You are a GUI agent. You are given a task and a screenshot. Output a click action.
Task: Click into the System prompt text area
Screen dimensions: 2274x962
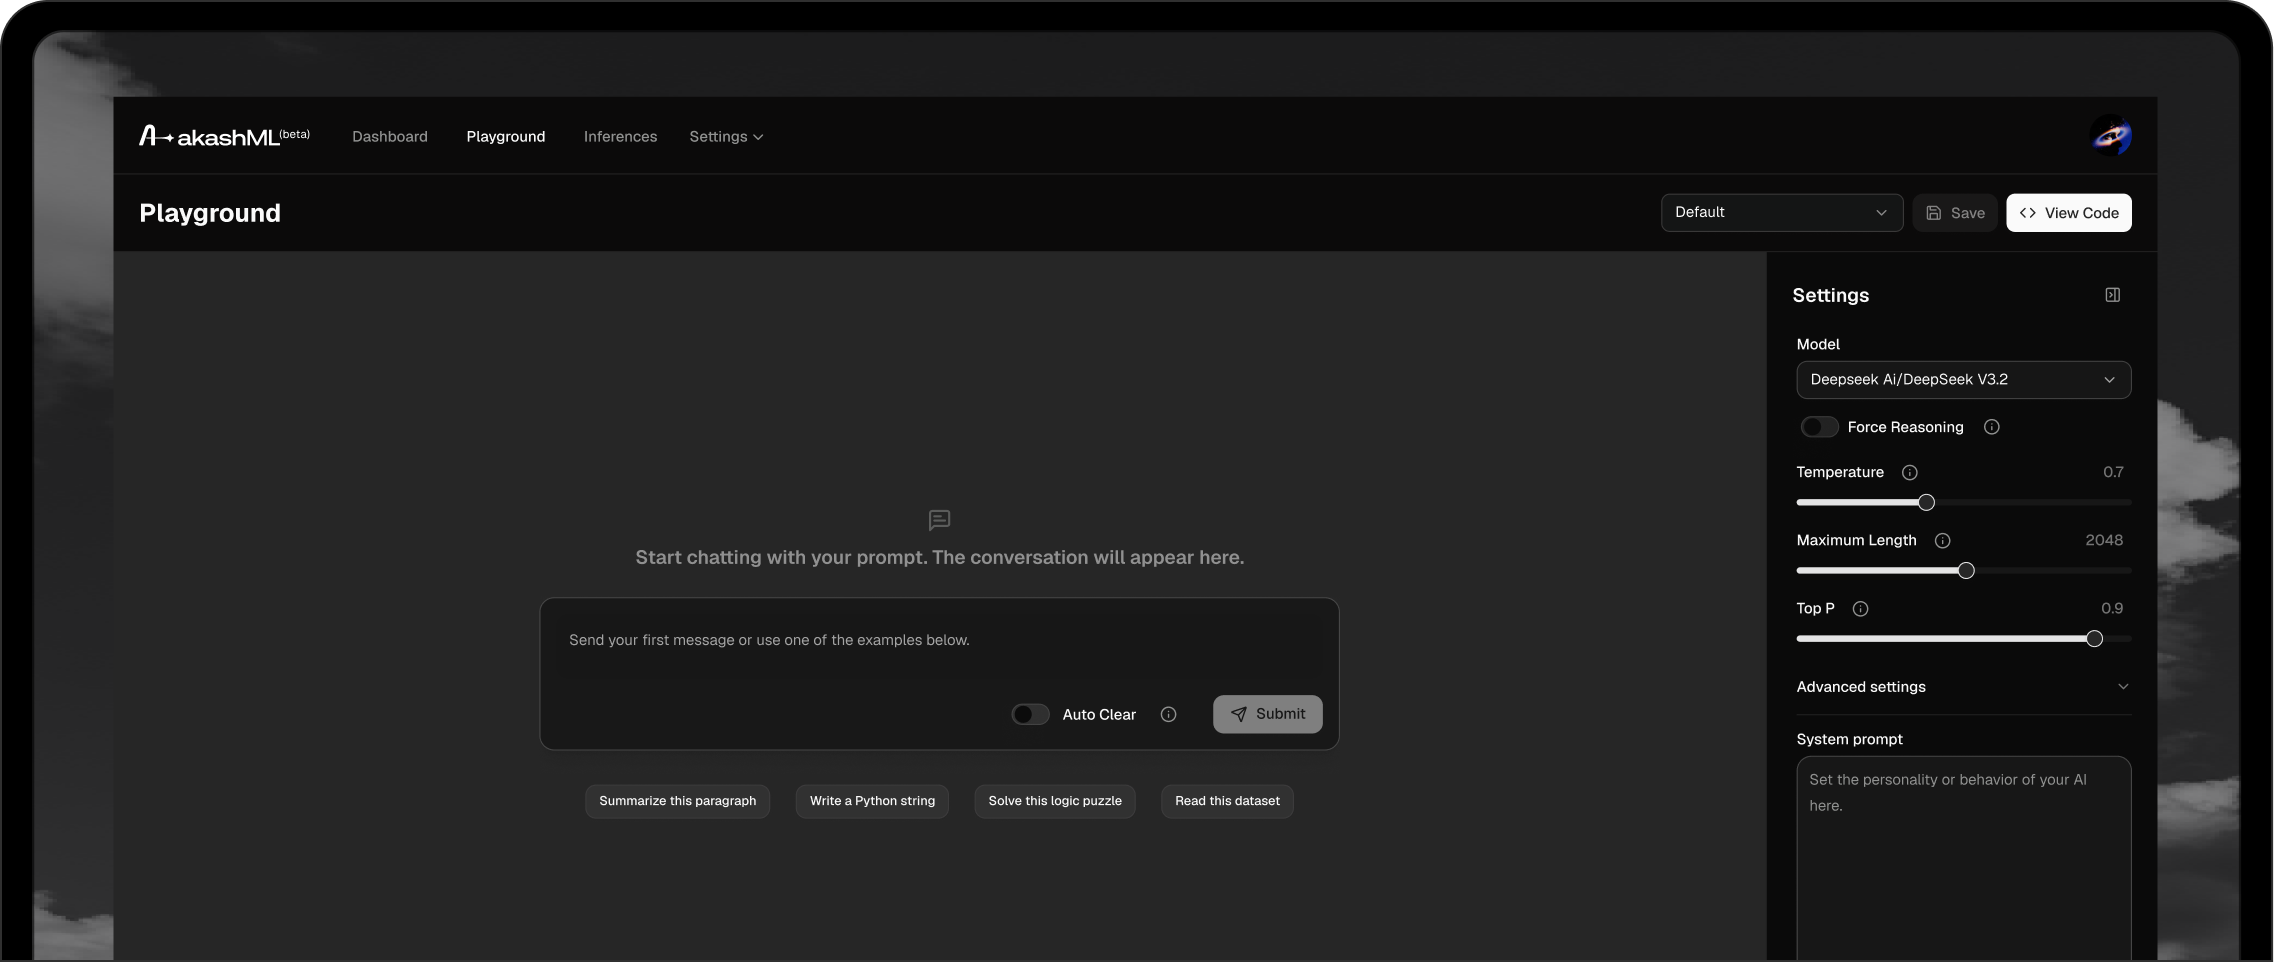coord(1963,860)
